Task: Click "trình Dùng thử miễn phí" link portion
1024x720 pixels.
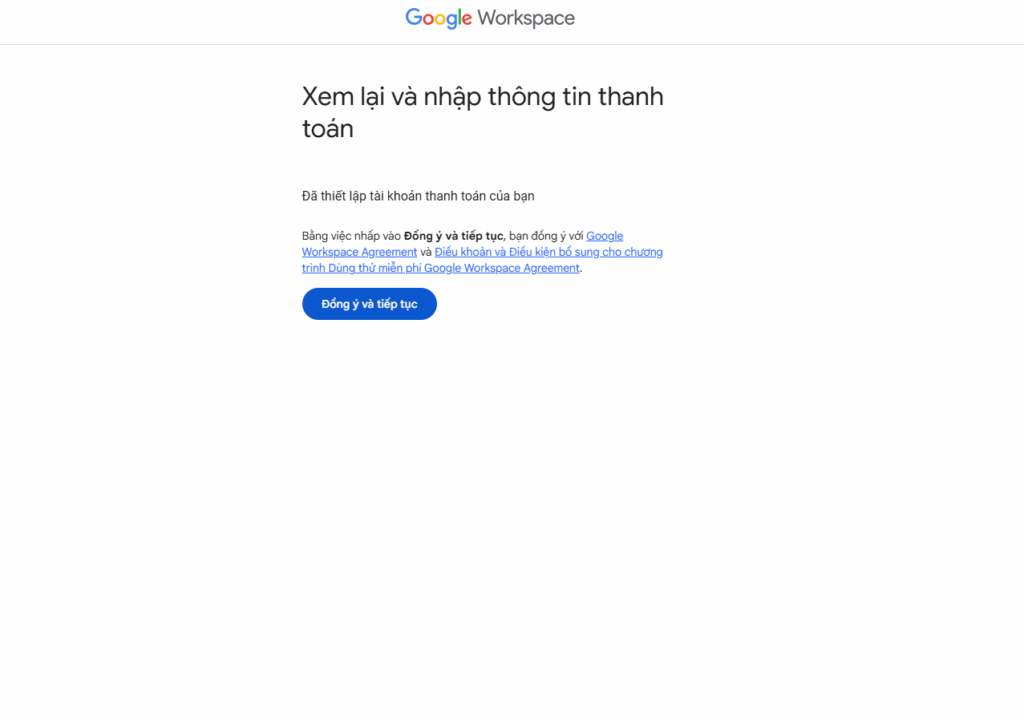Action: [x=361, y=268]
